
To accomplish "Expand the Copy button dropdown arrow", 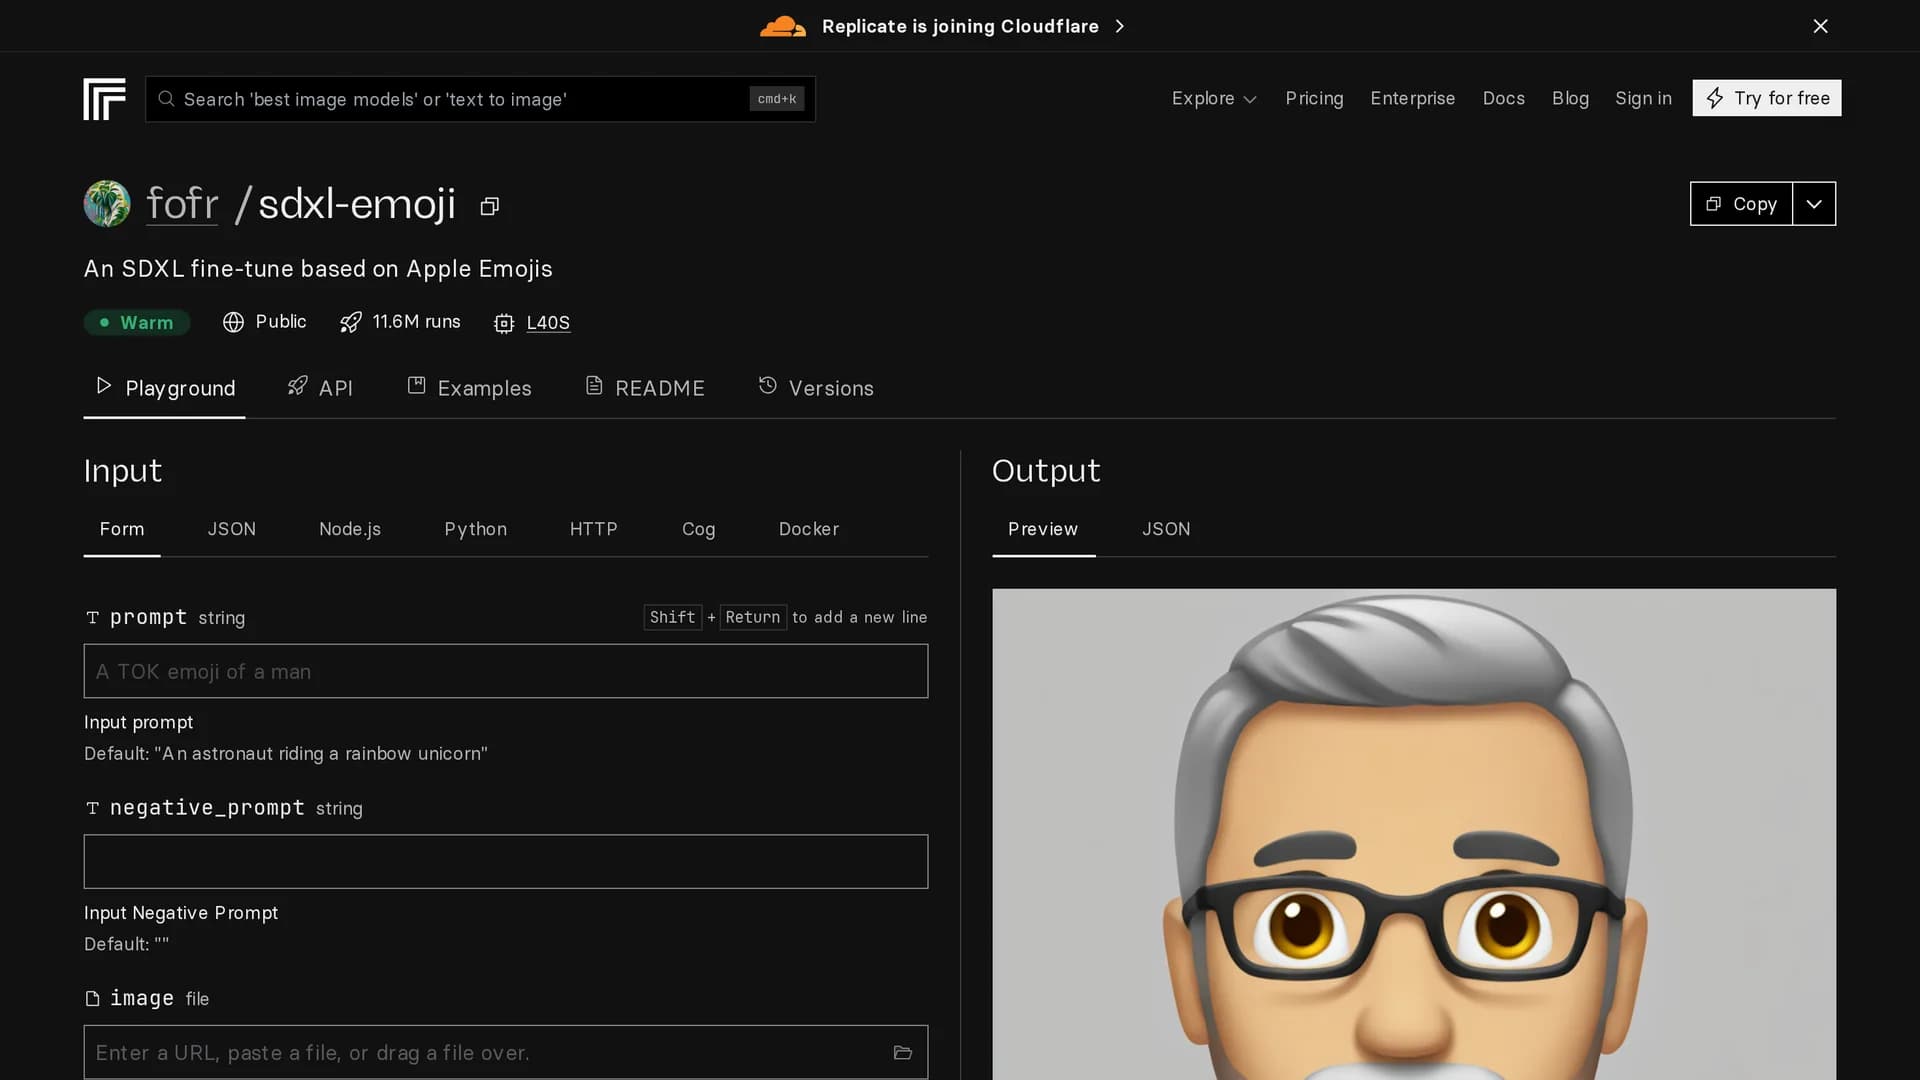I will (1814, 203).
